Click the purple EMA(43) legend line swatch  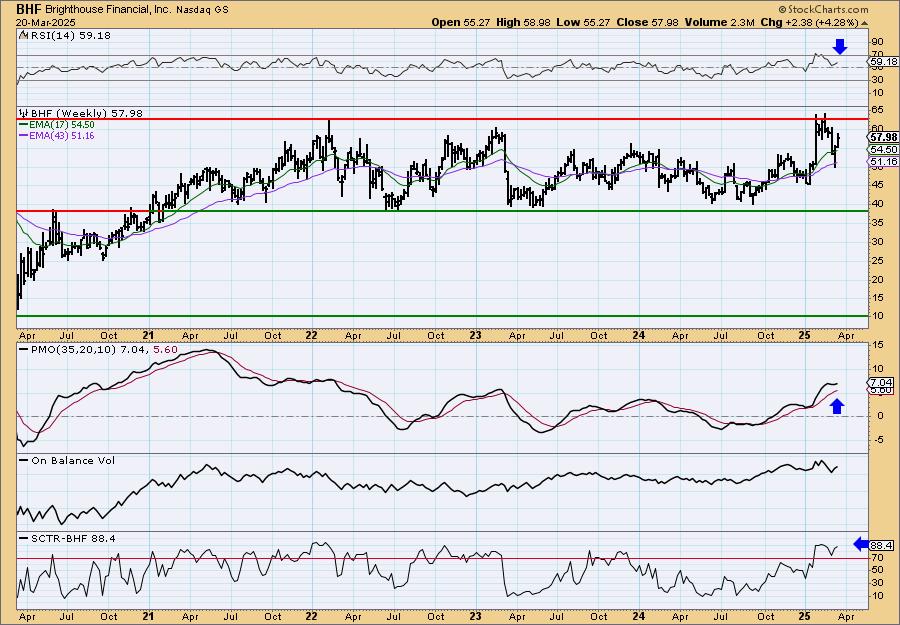click(23, 136)
